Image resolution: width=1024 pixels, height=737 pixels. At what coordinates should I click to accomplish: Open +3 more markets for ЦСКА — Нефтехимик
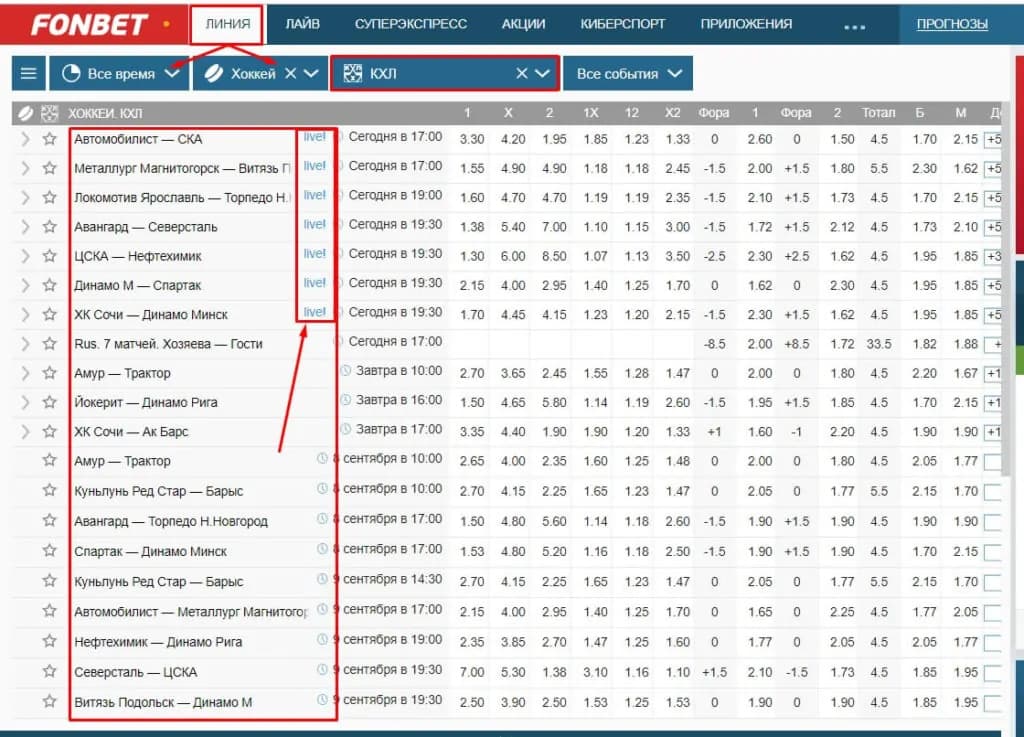993,257
